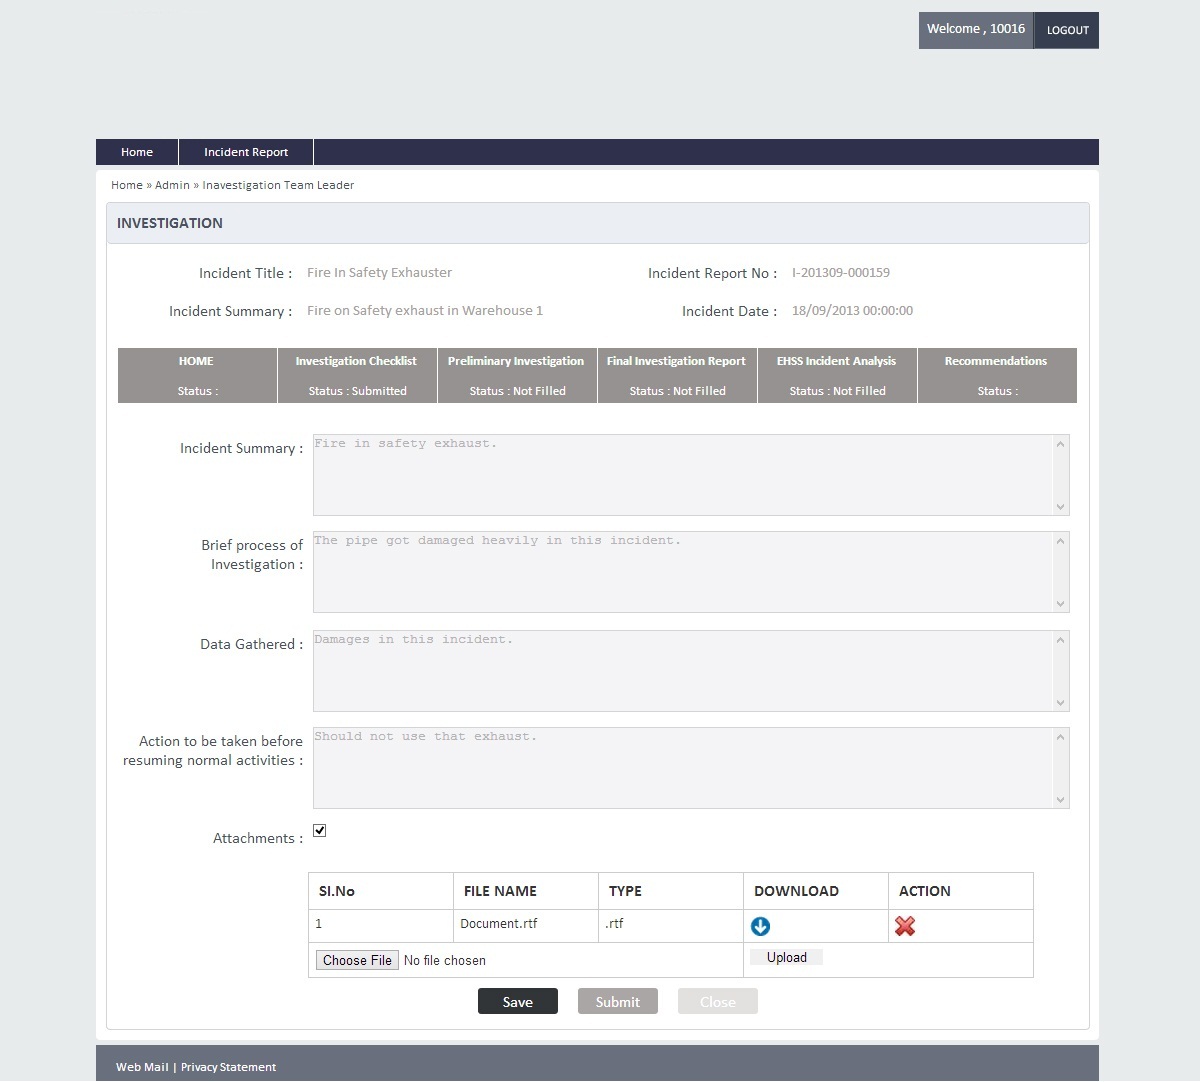Screen dimensions: 1200x1082
Task: Open the Preliminary Investigation tab
Action: point(517,376)
